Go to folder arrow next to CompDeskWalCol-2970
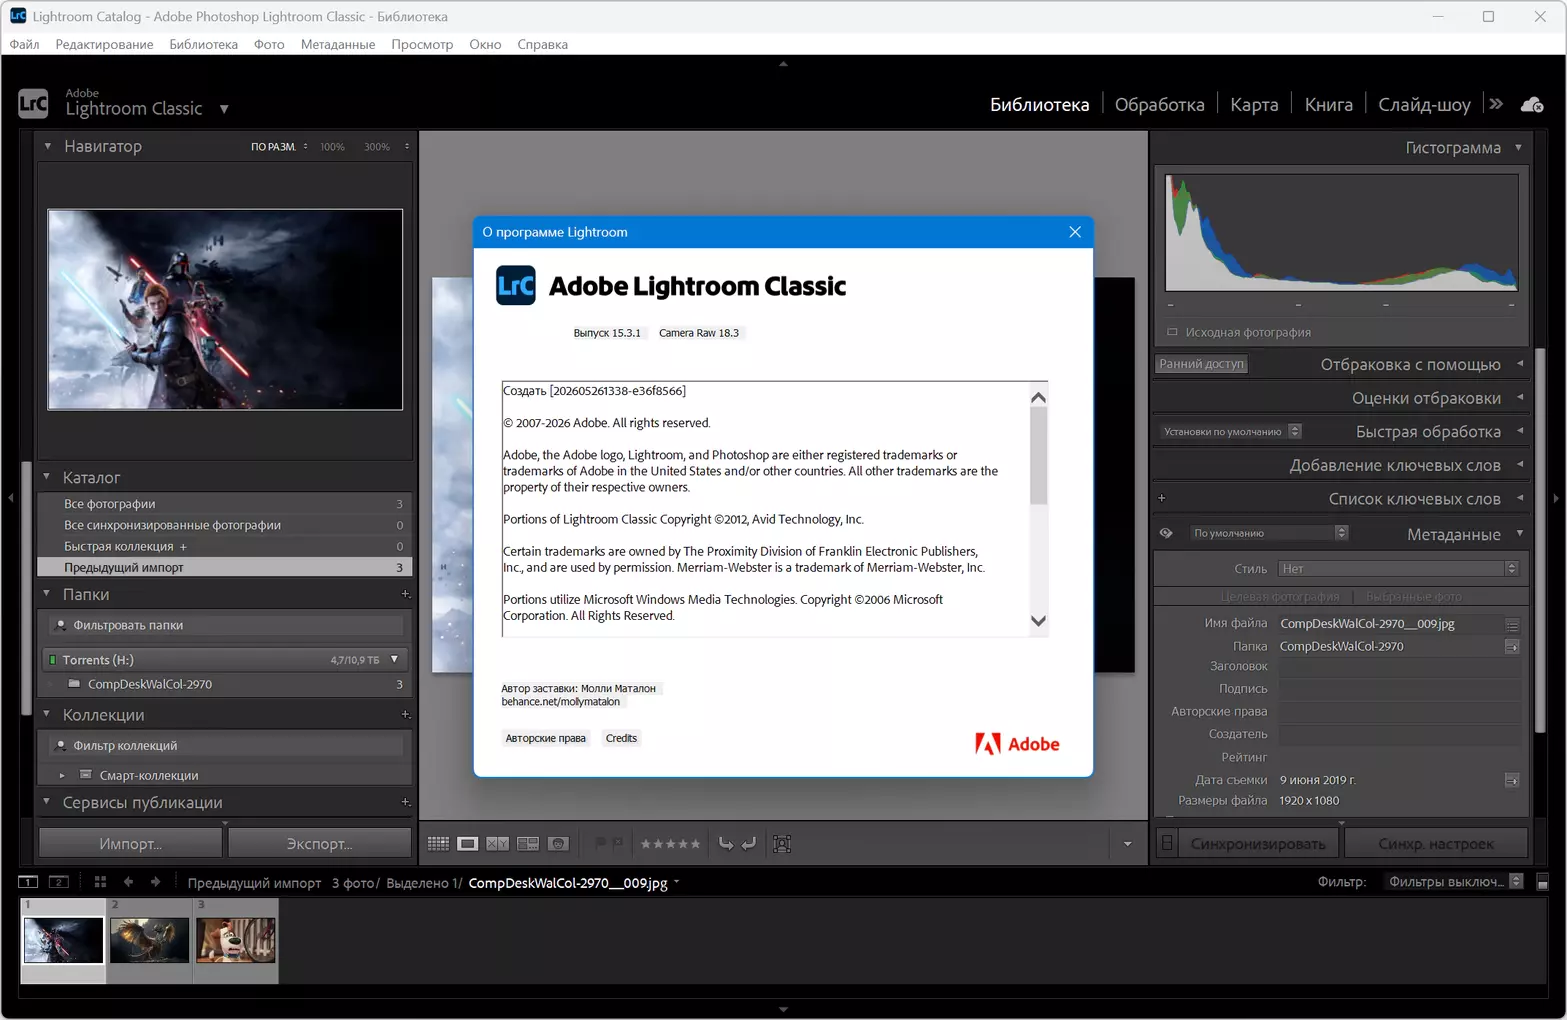This screenshot has width=1567, height=1020. [x=1512, y=647]
